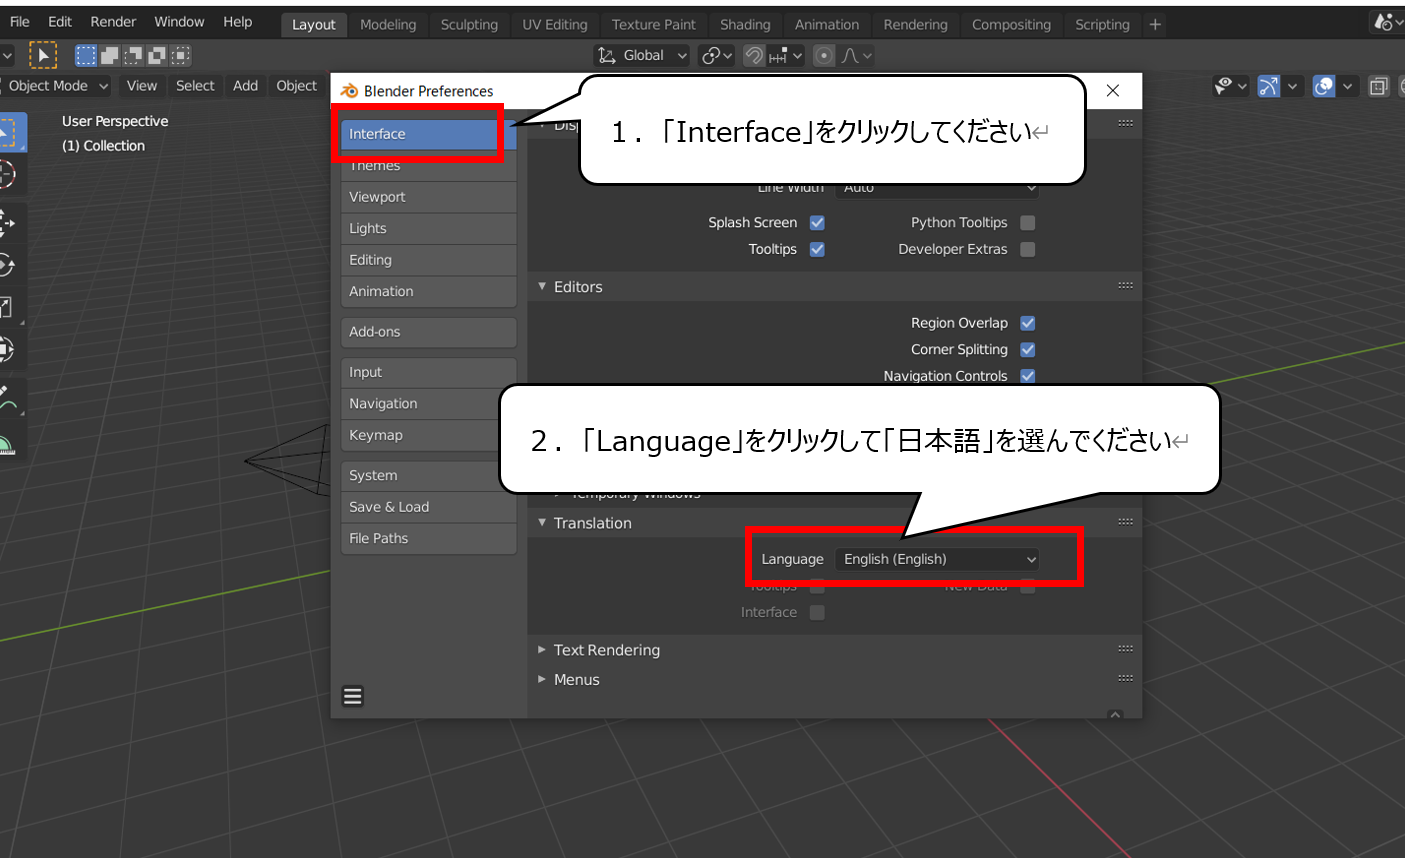Image resolution: width=1405 pixels, height=858 pixels.
Task: Toggle the Show Gizmo icon
Action: coord(1268,86)
